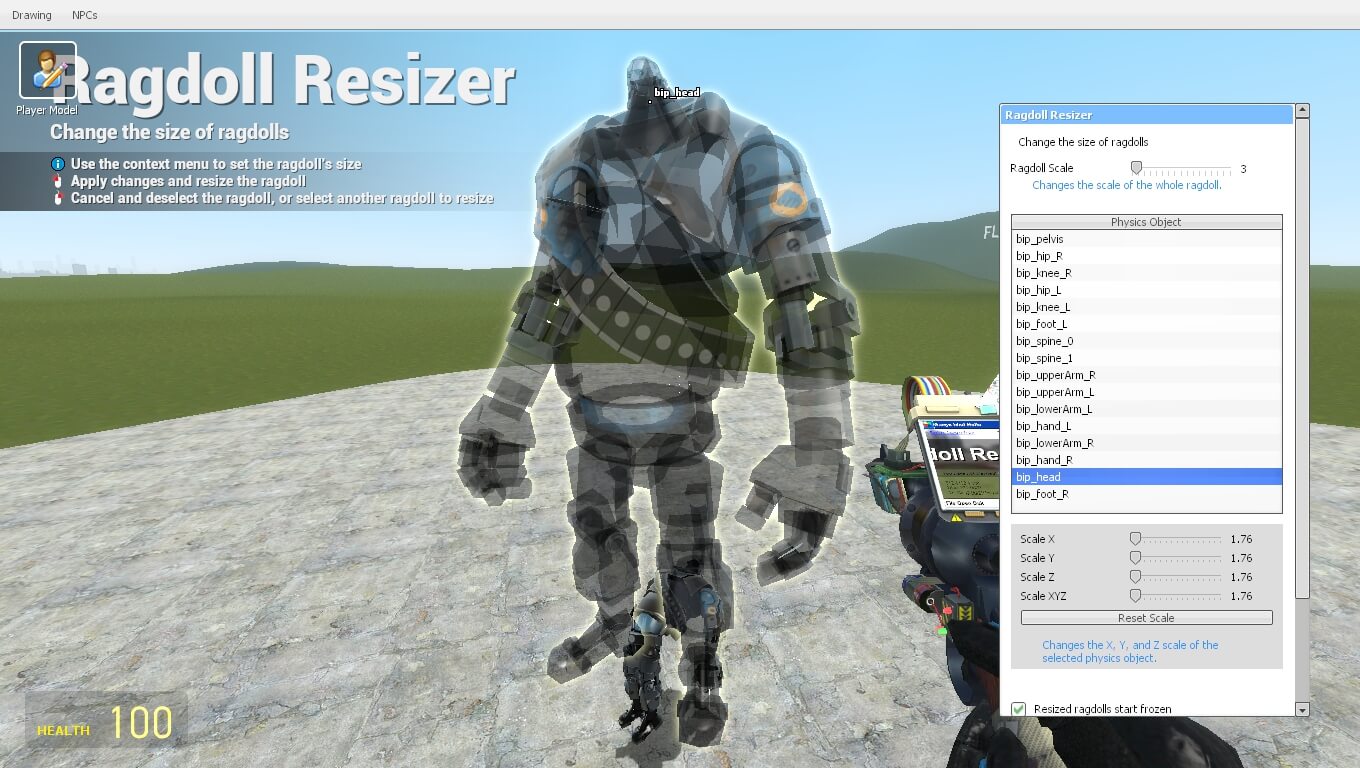Click the panel scrollbar up arrow

[1302, 110]
